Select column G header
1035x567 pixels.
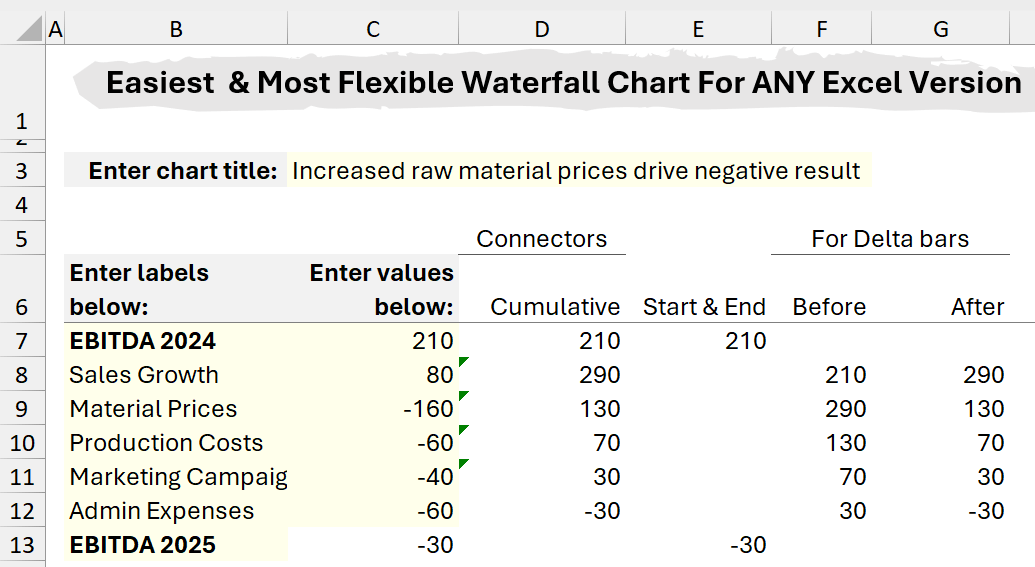940,30
